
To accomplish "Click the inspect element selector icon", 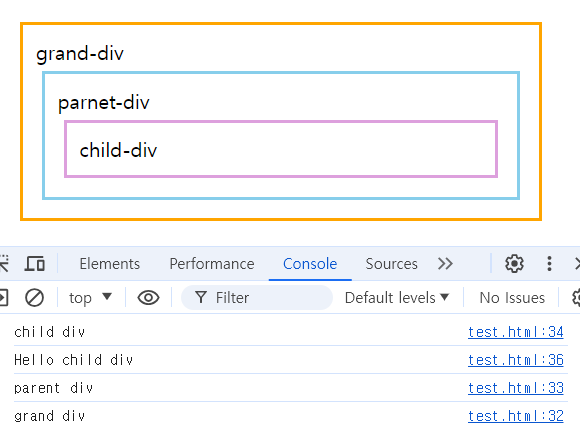I will [4, 264].
